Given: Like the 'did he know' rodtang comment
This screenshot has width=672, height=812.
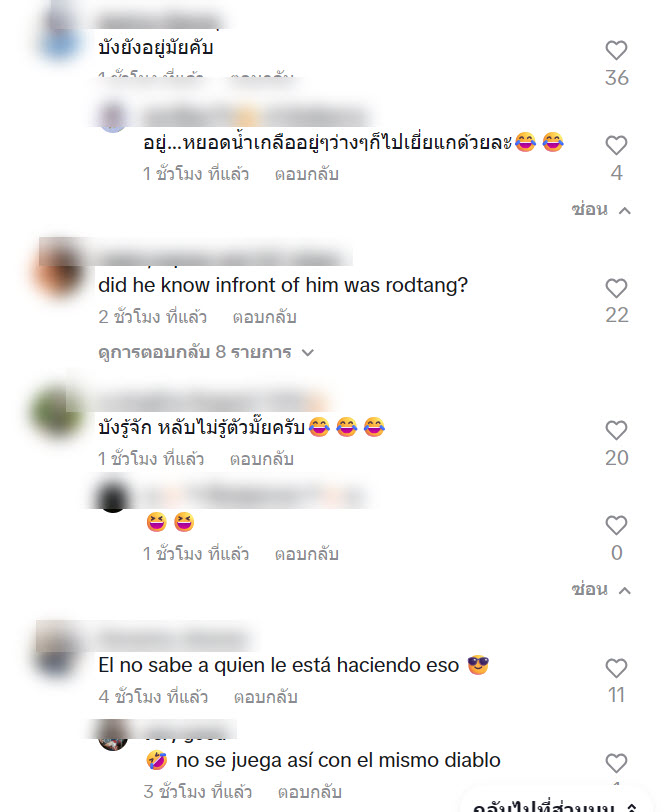Looking at the screenshot, I should pyautogui.click(x=616, y=288).
